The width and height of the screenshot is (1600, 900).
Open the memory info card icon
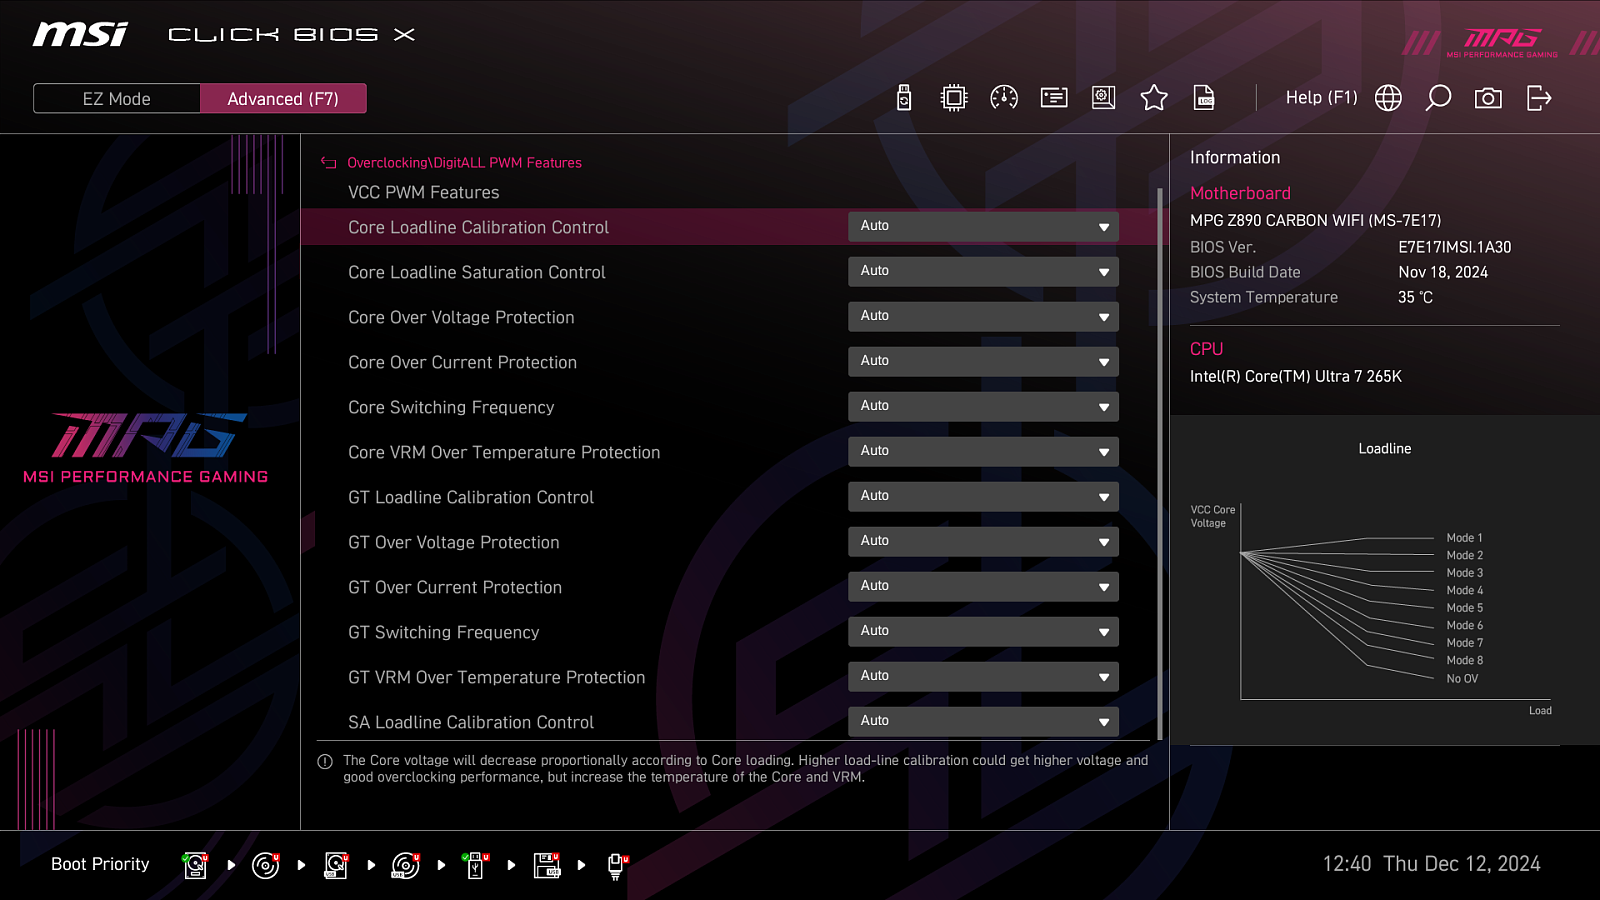coord(1054,98)
